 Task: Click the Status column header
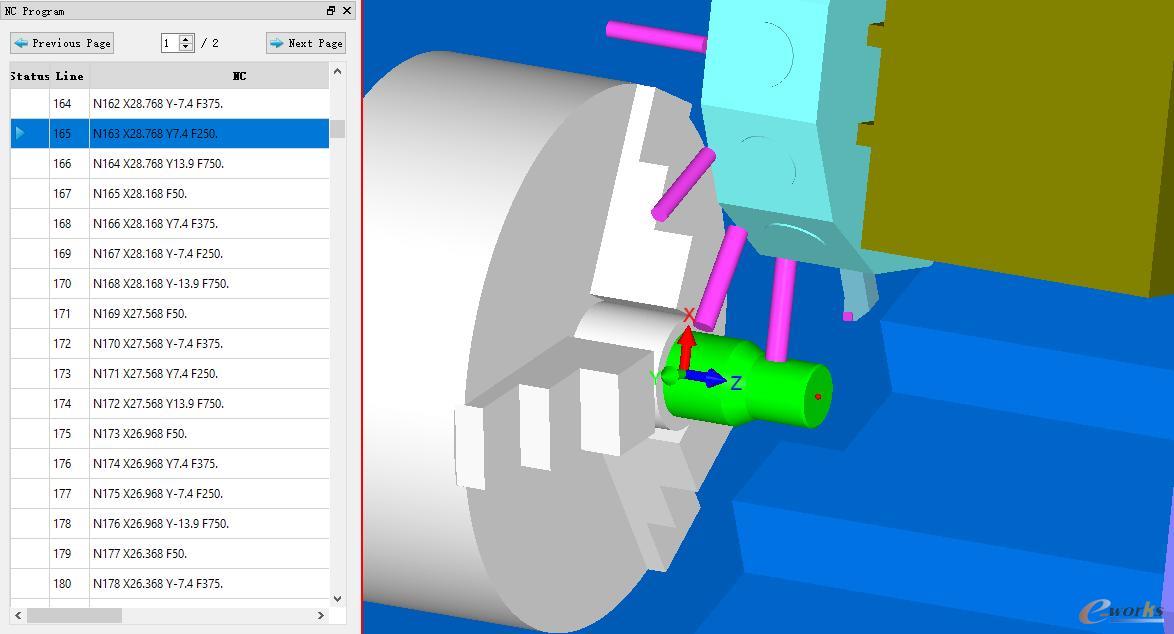[30, 76]
